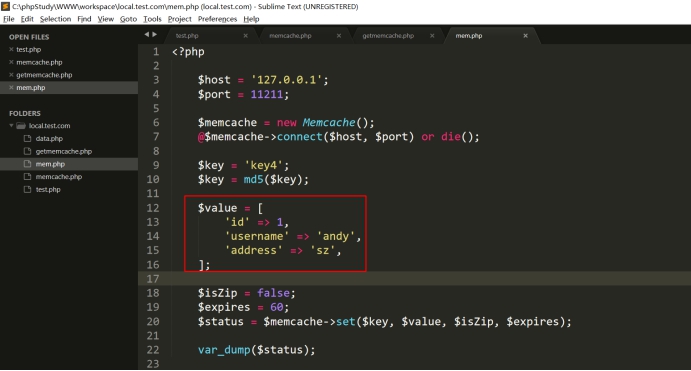Open the File menu
Image resolution: width=691 pixels, height=371 pixels.
pos(9,19)
